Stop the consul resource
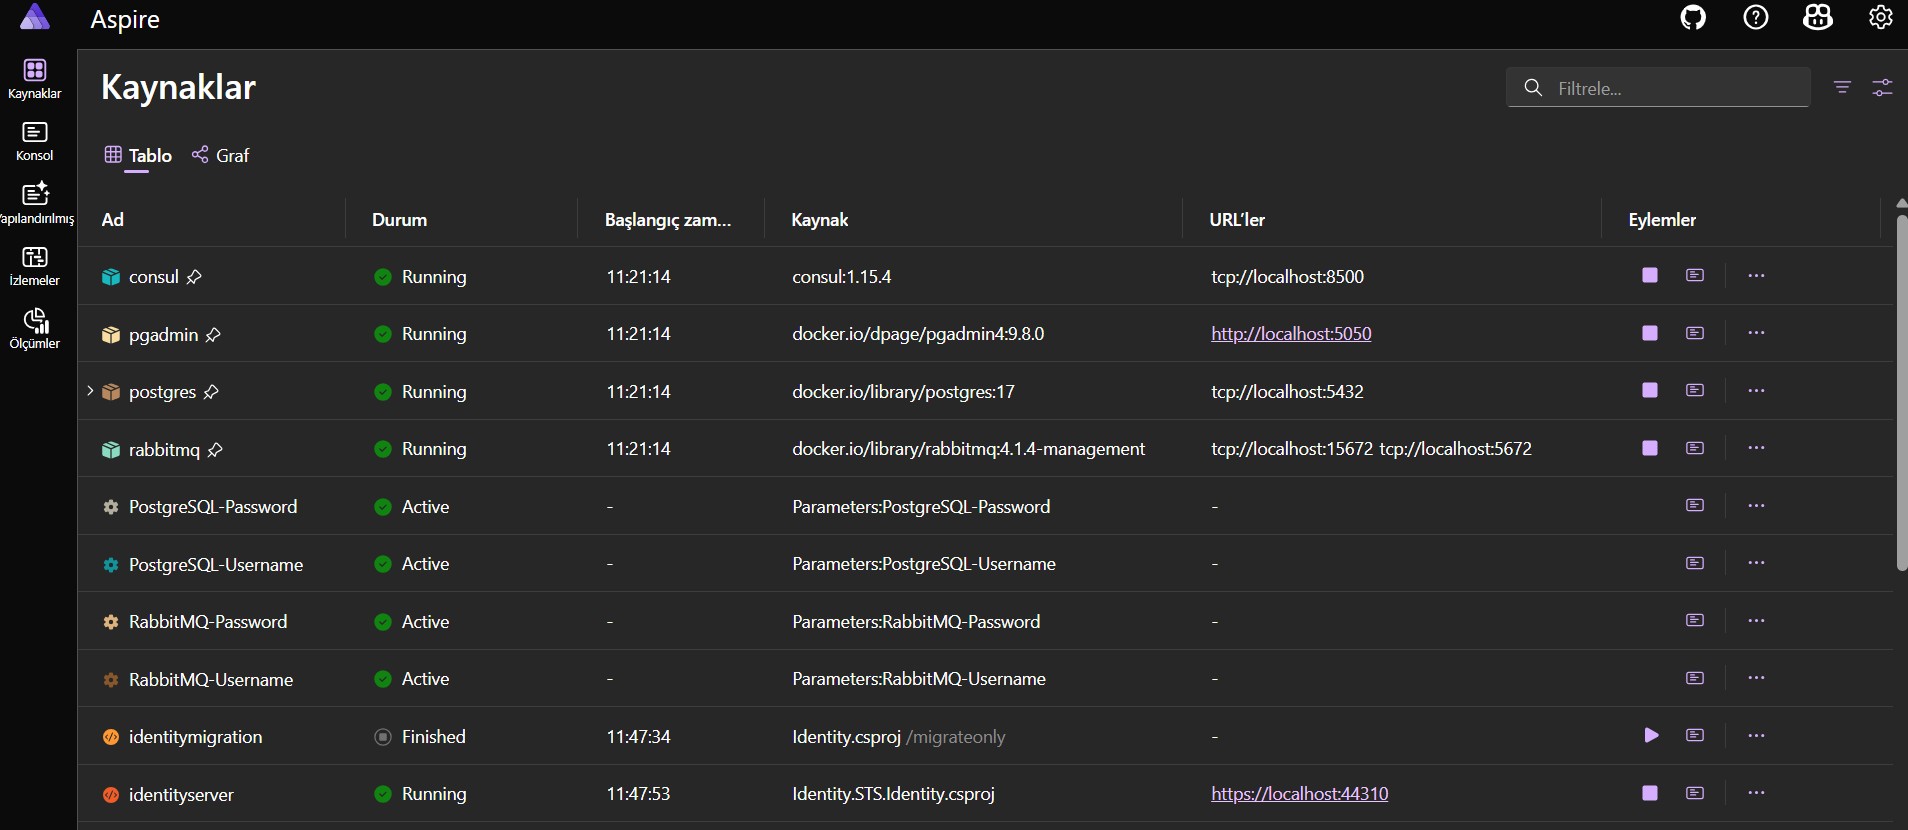Screen dimensions: 1908x830 click(x=1650, y=275)
